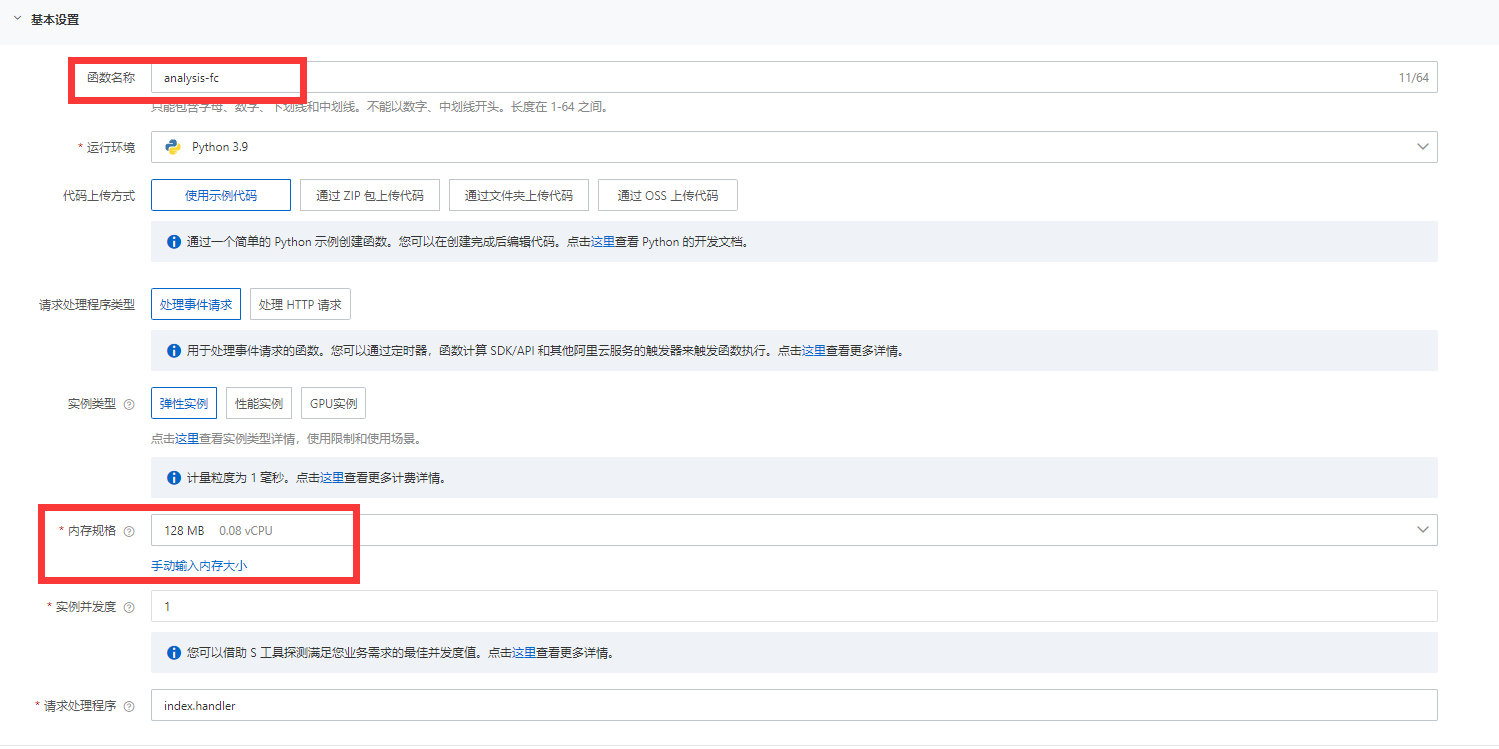Screen dimensions: 1499x749
Task: Click 手动输入内存大小 link
Action: (x=199, y=566)
